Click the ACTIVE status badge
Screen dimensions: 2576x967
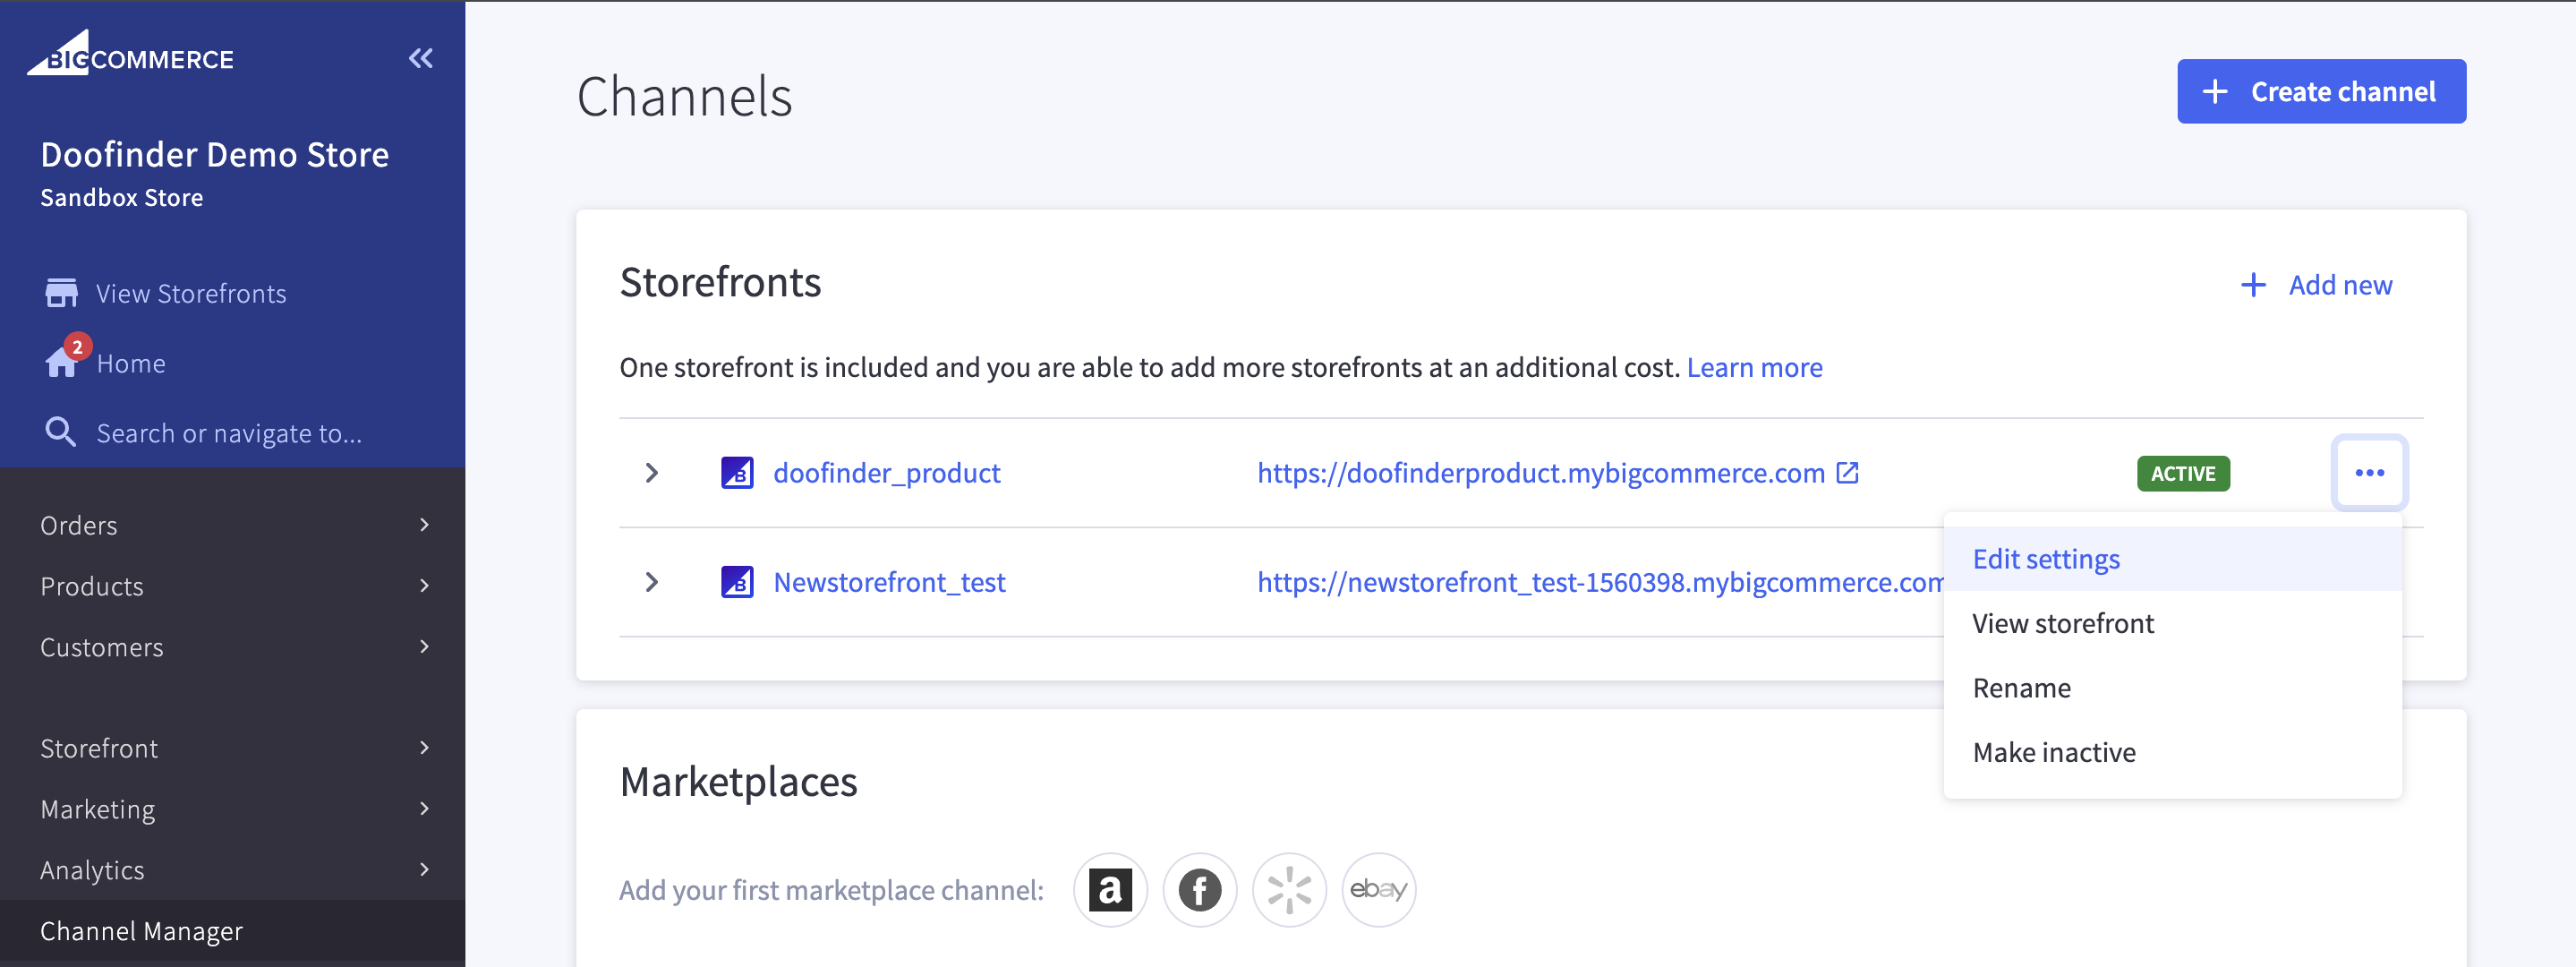coord(2183,473)
